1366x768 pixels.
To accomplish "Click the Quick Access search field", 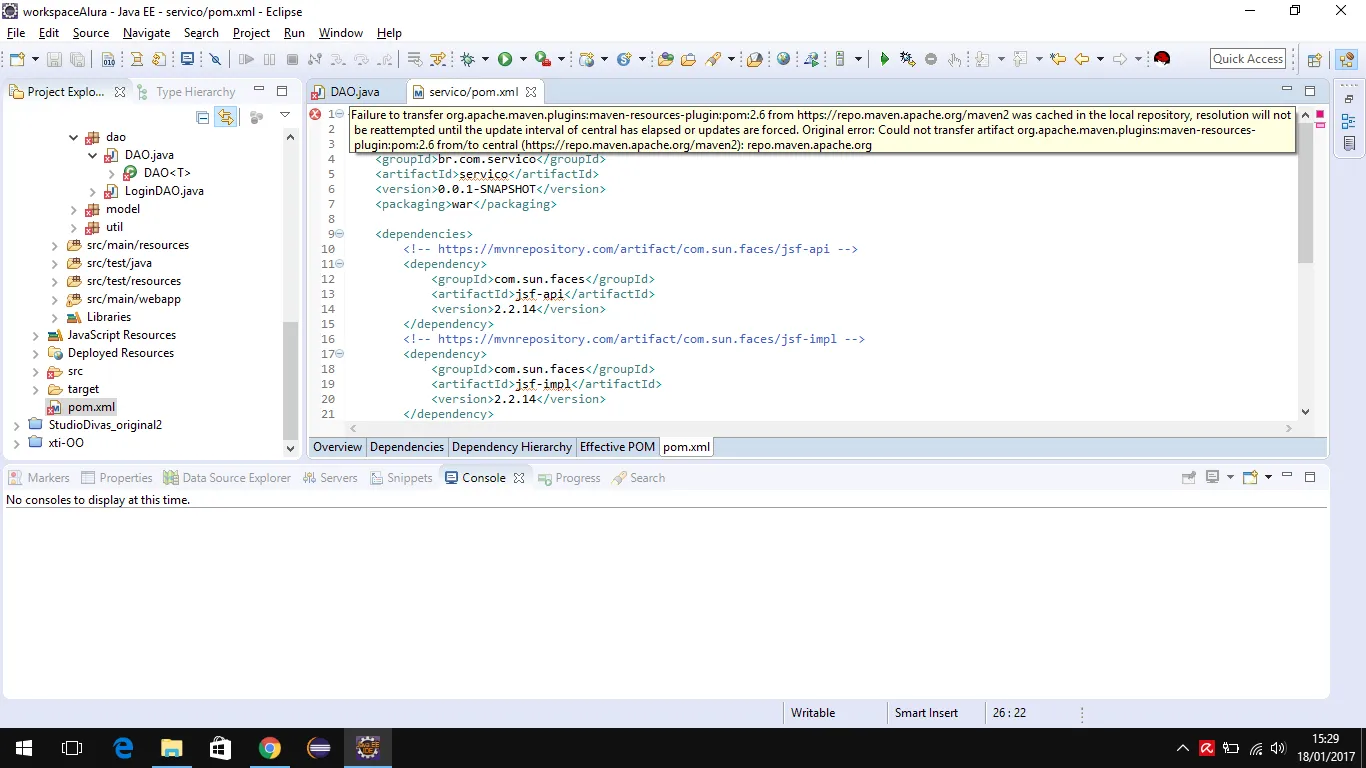I will [1247, 59].
